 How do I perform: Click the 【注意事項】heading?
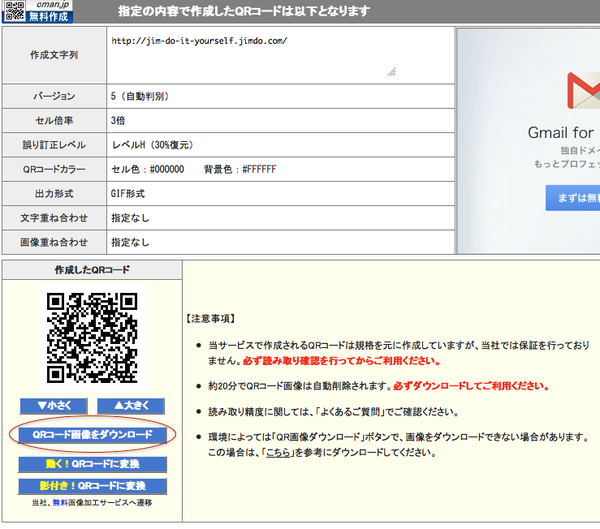click(210, 319)
